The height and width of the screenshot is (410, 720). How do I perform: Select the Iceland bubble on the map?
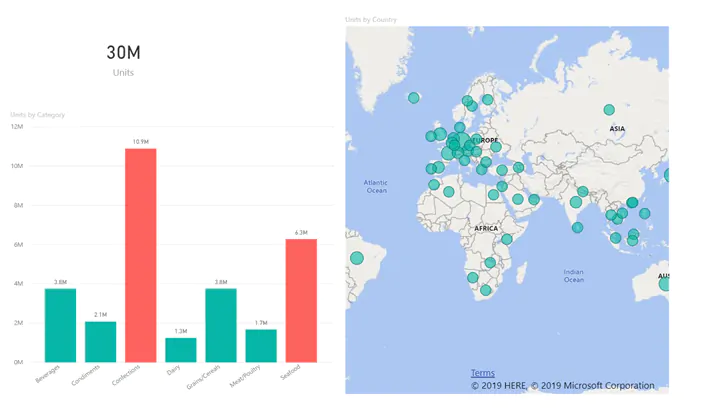coord(414,98)
